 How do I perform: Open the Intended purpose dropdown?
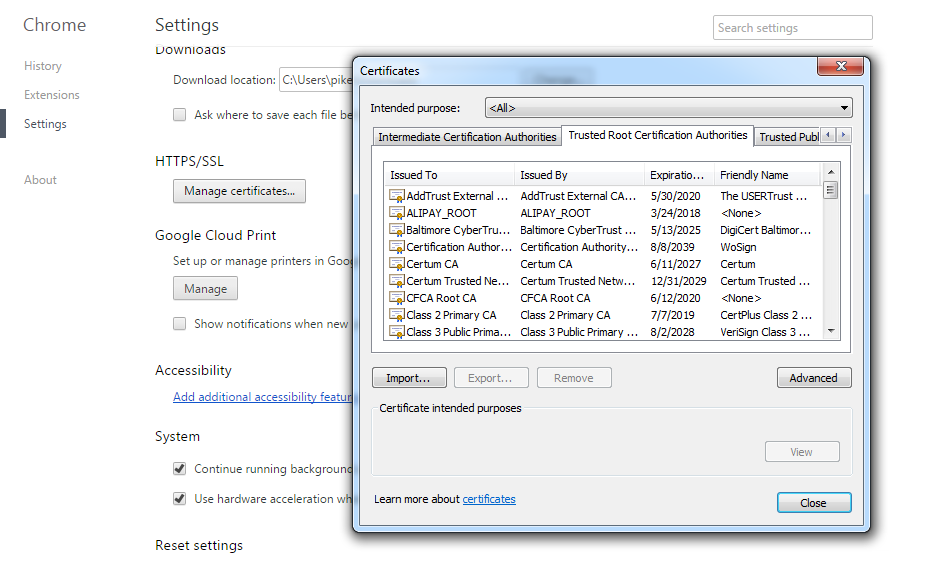tap(668, 108)
